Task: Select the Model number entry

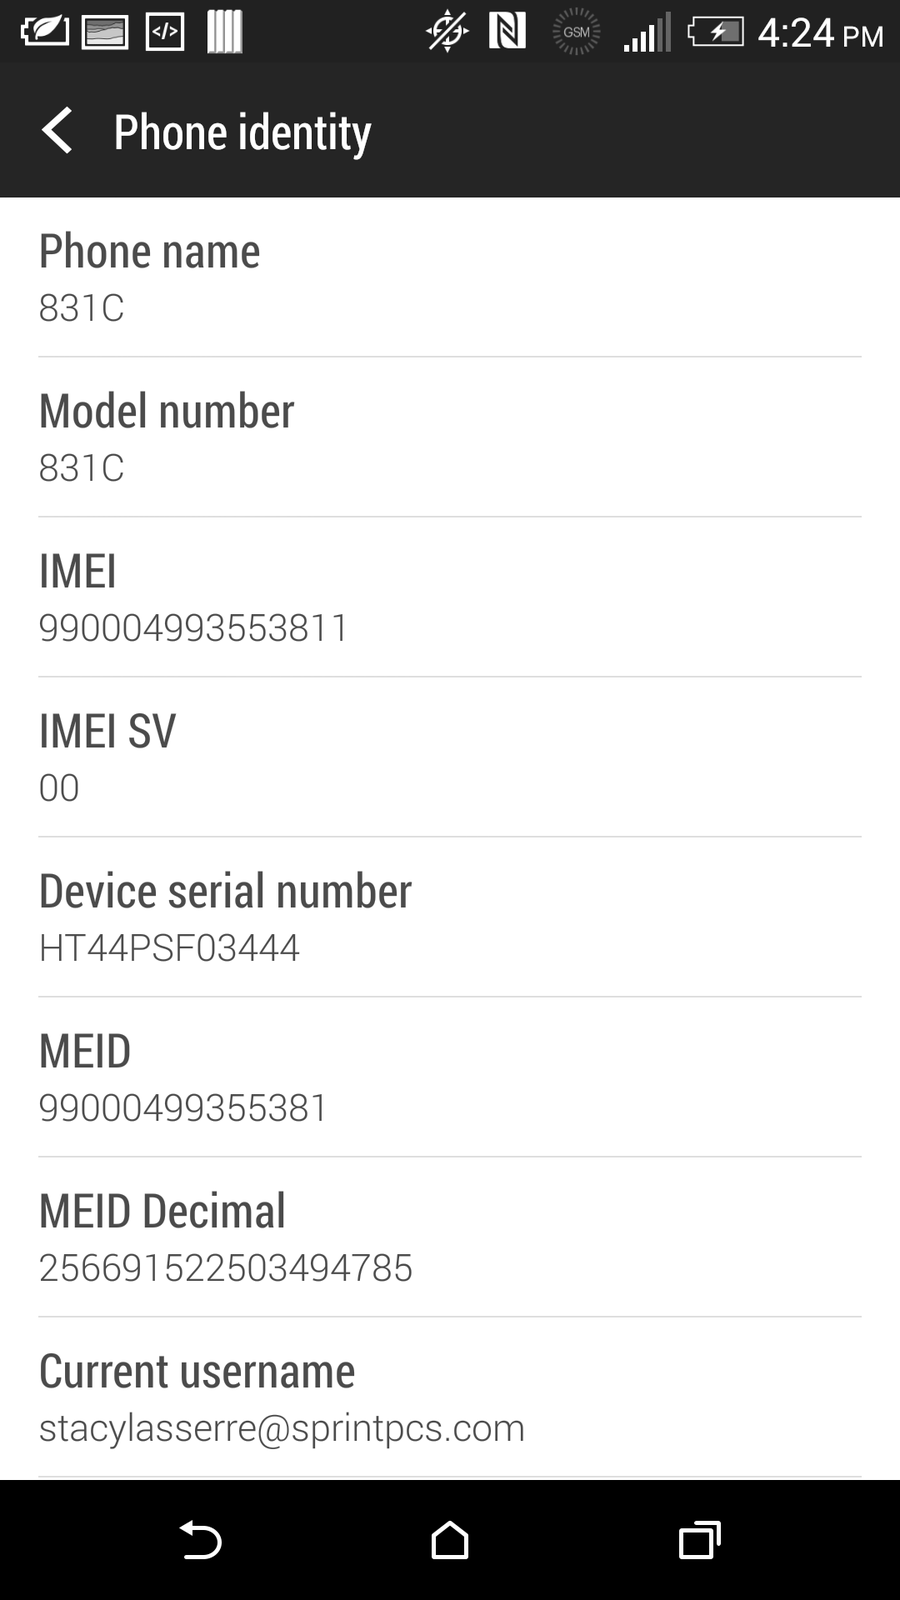Action: (450, 437)
